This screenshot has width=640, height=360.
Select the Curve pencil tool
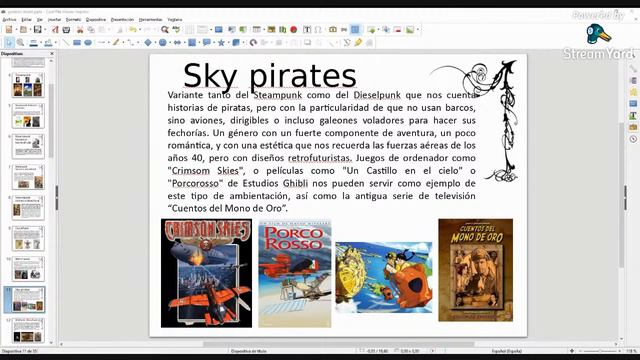coord(116,42)
